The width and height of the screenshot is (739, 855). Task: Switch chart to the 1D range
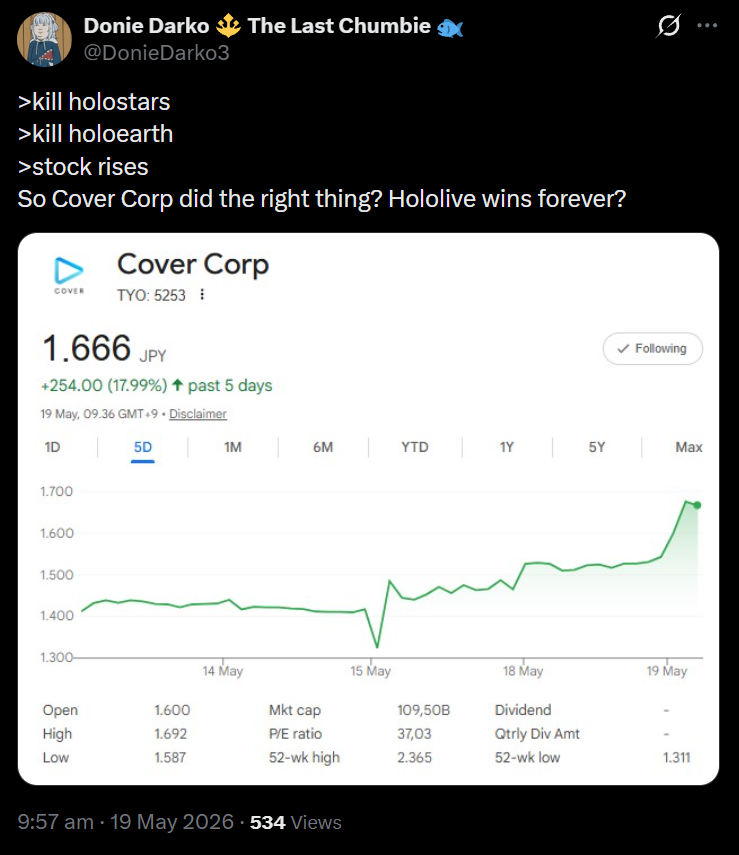[52, 447]
